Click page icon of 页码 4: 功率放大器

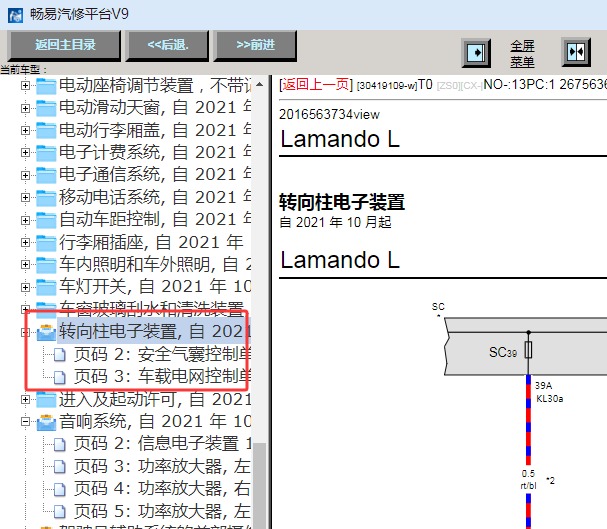pos(60,489)
